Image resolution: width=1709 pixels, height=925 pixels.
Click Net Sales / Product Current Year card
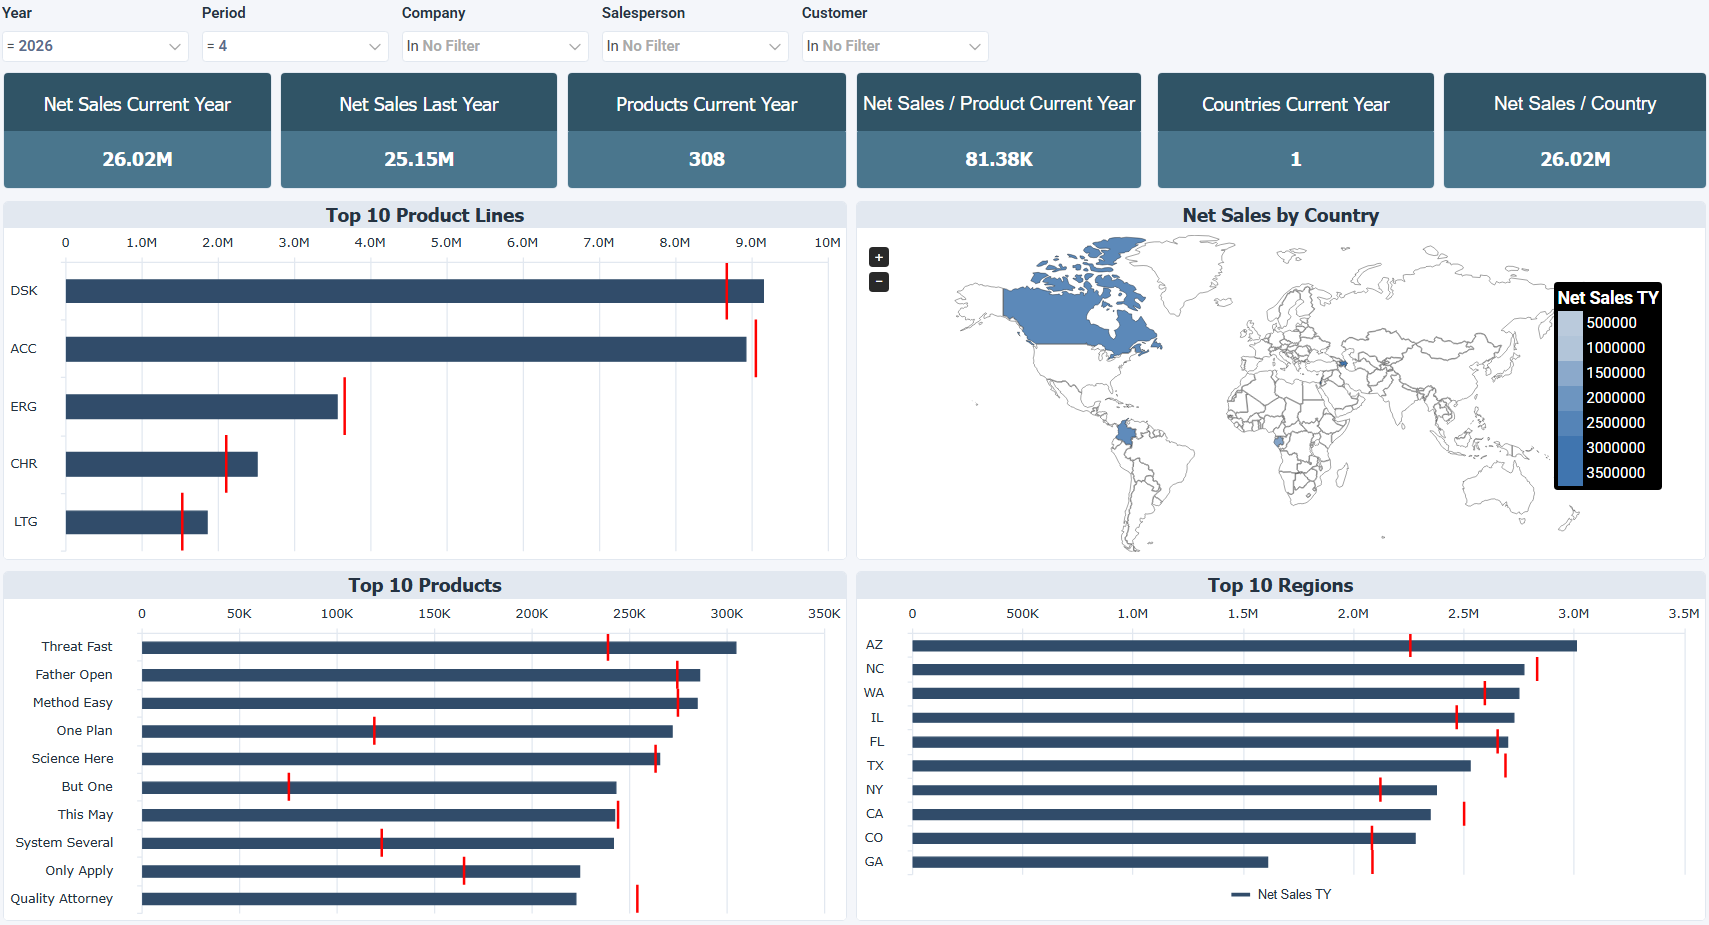click(x=999, y=130)
